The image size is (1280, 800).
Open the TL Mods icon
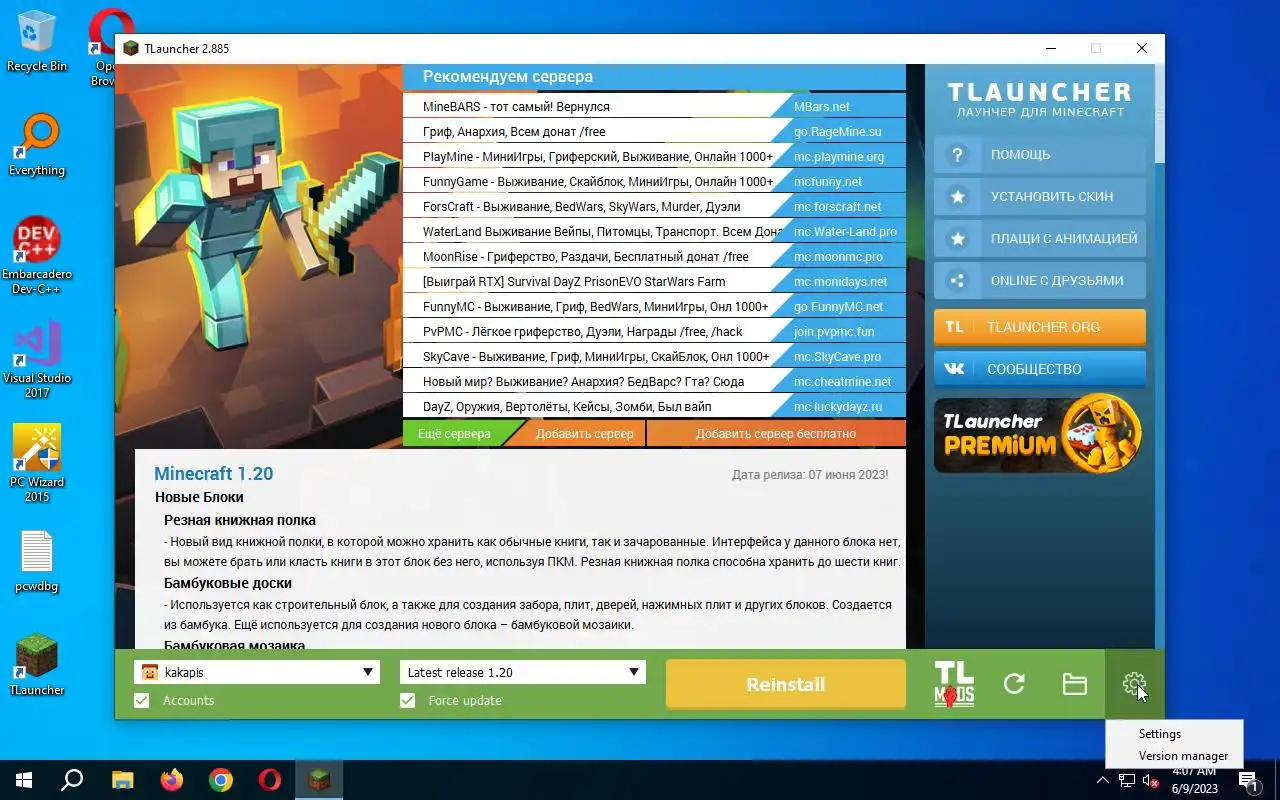point(954,684)
